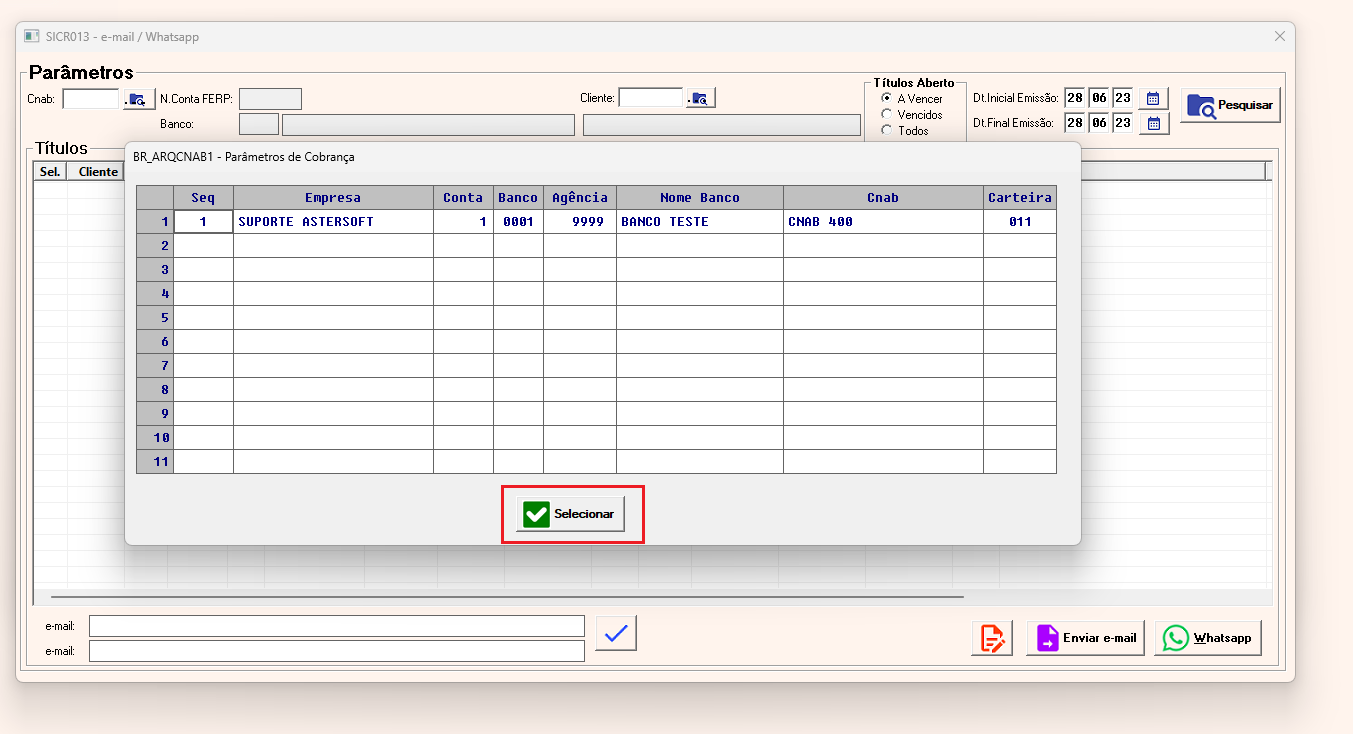The image size is (1353, 734).
Task: Click the Dt.Inicial Emissão month field
Action: coord(1099,98)
